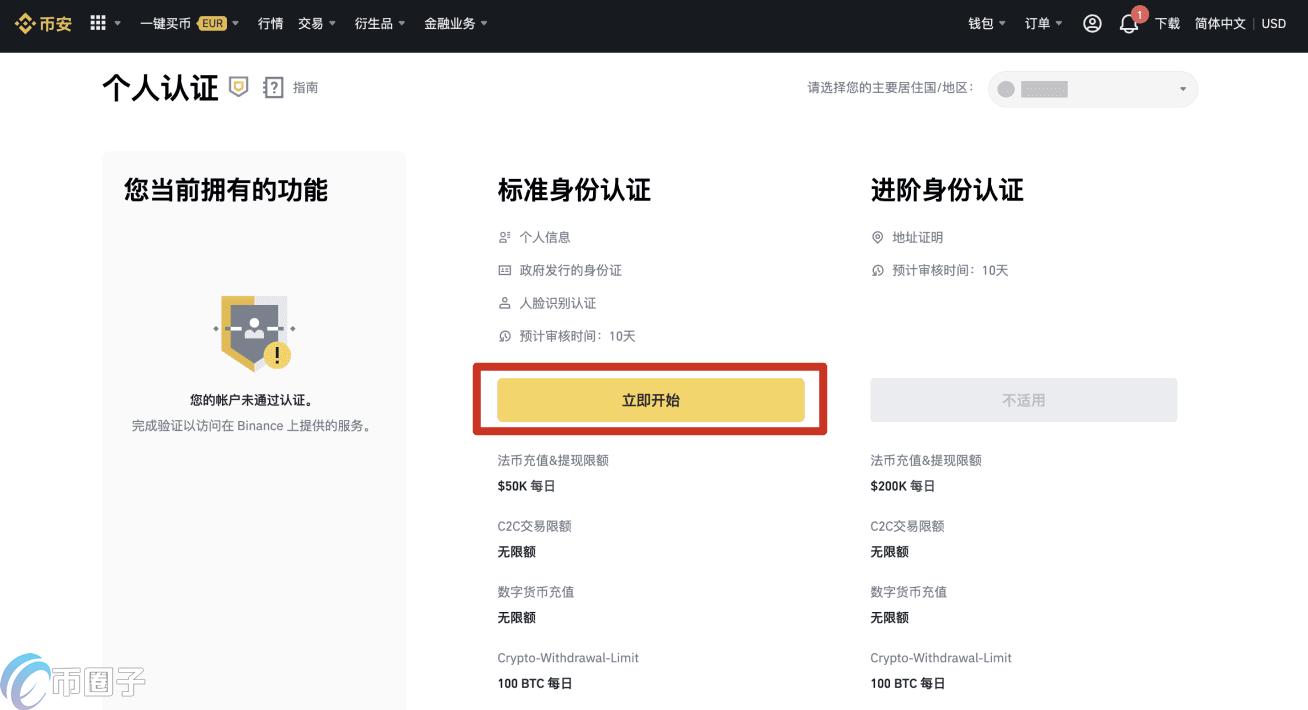
Task: Open the 行情 menu item
Action: click(x=270, y=23)
